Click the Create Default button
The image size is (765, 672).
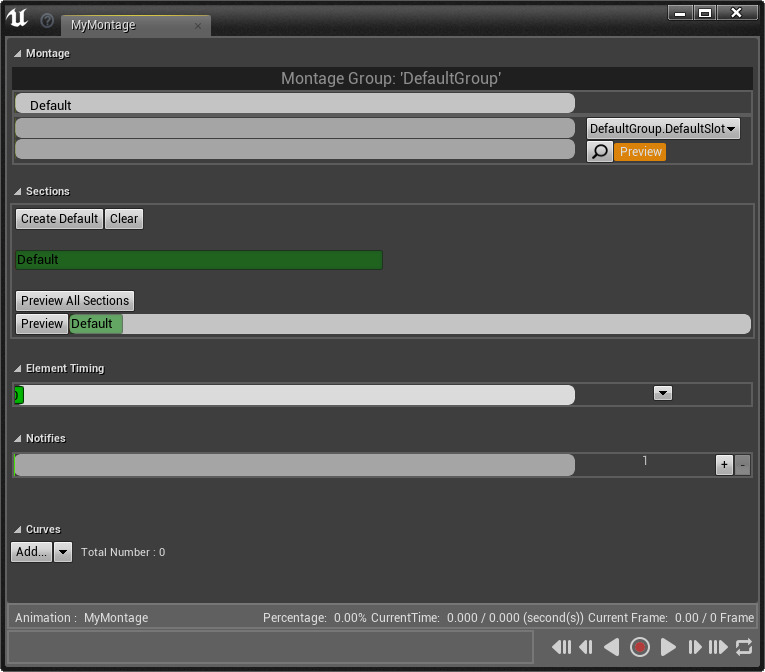click(60, 219)
